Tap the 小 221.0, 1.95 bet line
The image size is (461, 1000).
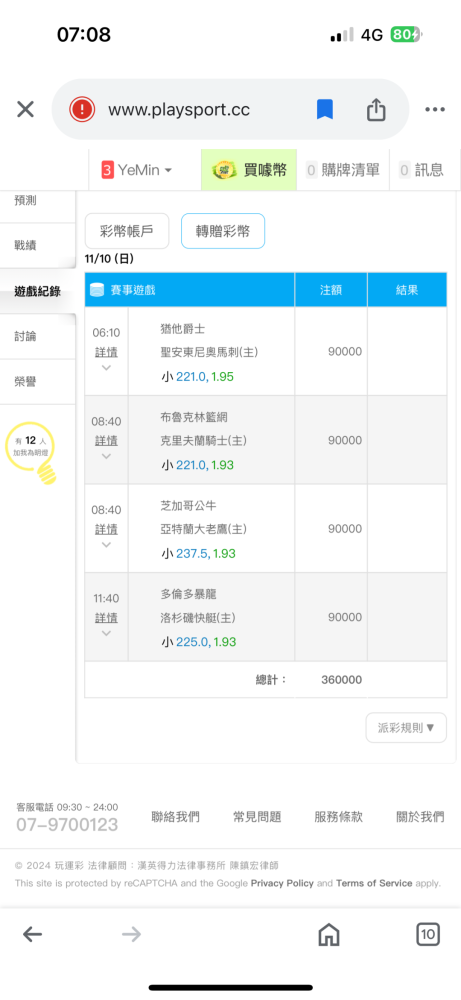coord(198,377)
